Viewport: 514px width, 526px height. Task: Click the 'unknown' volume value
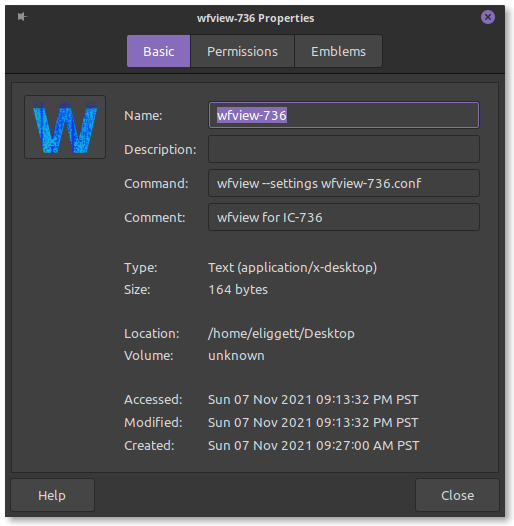(x=236, y=356)
